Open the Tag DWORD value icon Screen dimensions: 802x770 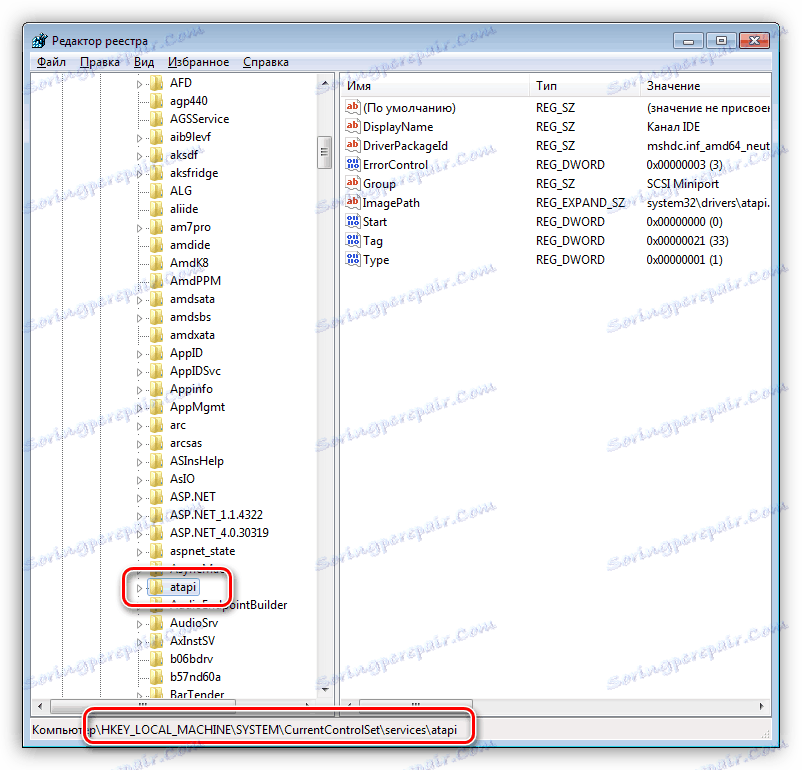[x=352, y=240]
